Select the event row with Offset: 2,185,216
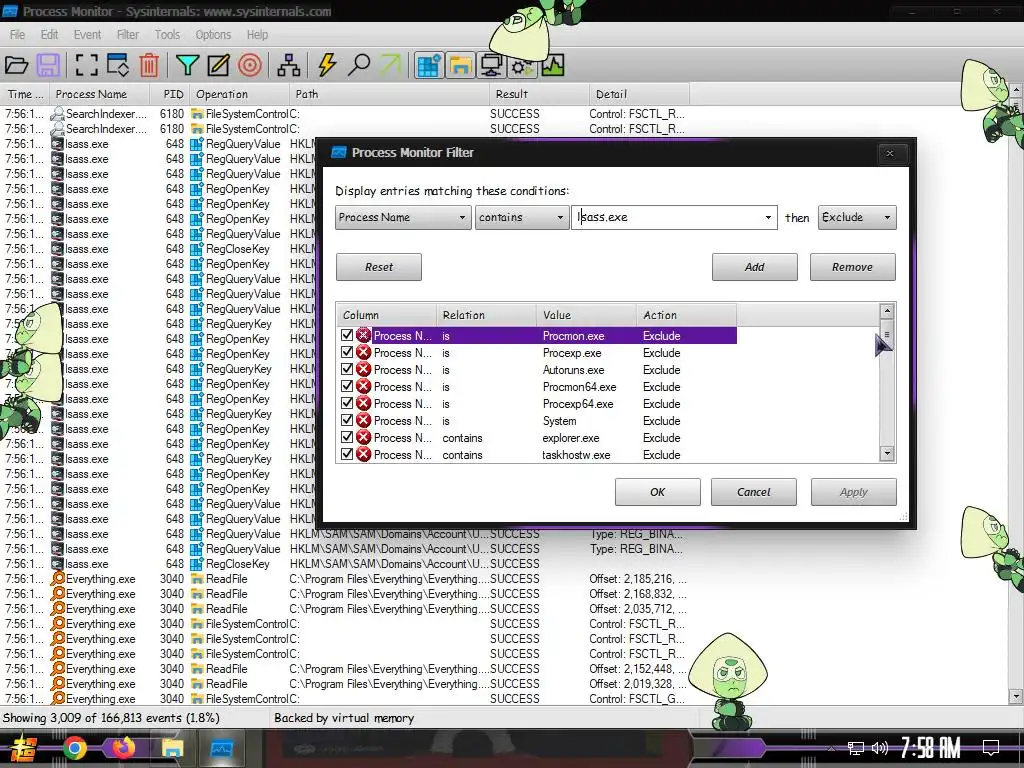1024x768 pixels. coord(345,579)
